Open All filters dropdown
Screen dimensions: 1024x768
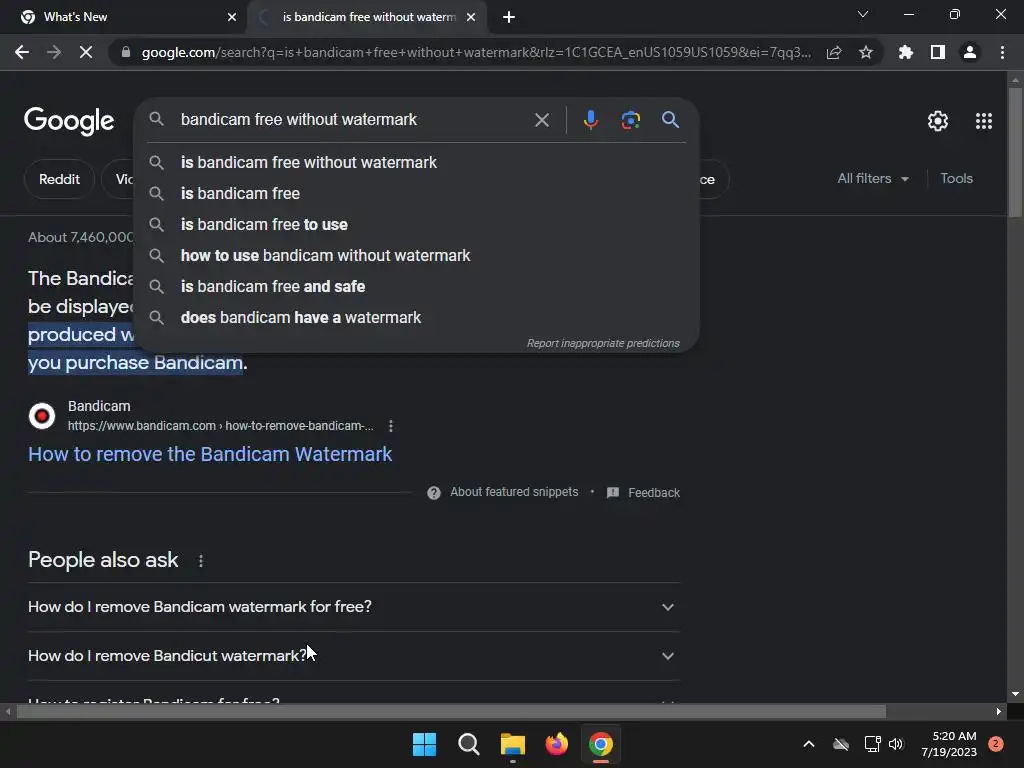tap(872, 178)
